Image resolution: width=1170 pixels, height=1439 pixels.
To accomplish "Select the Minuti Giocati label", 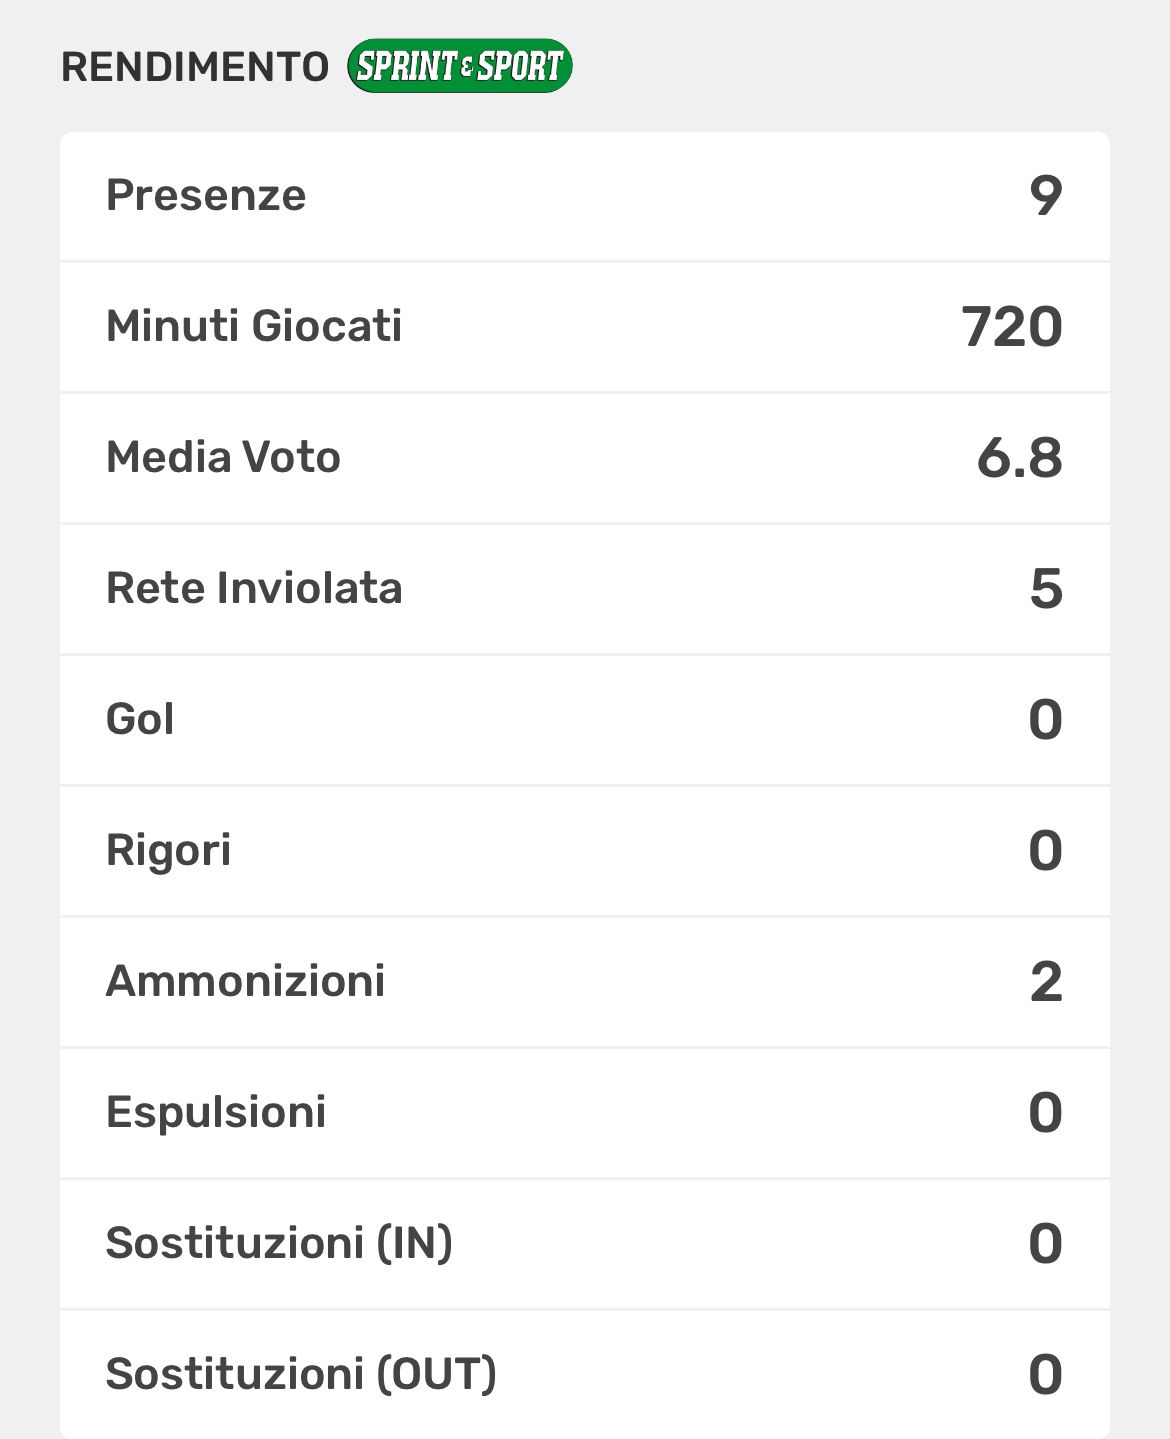I will (x=254, y=326).
